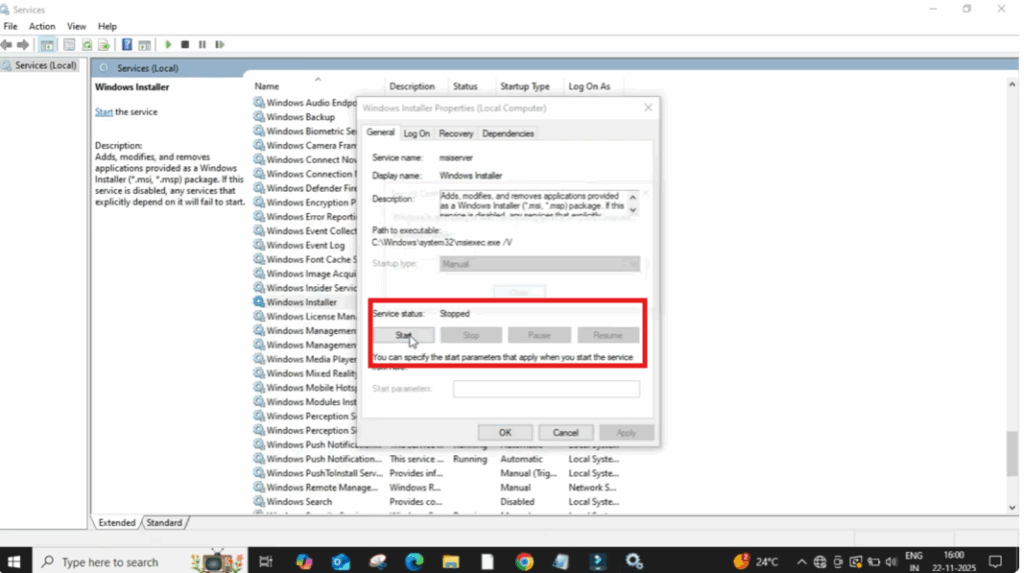Viewport: 1024px width, 573px height.
Task: Open the Windows Start menu
Action: [14, 561]
